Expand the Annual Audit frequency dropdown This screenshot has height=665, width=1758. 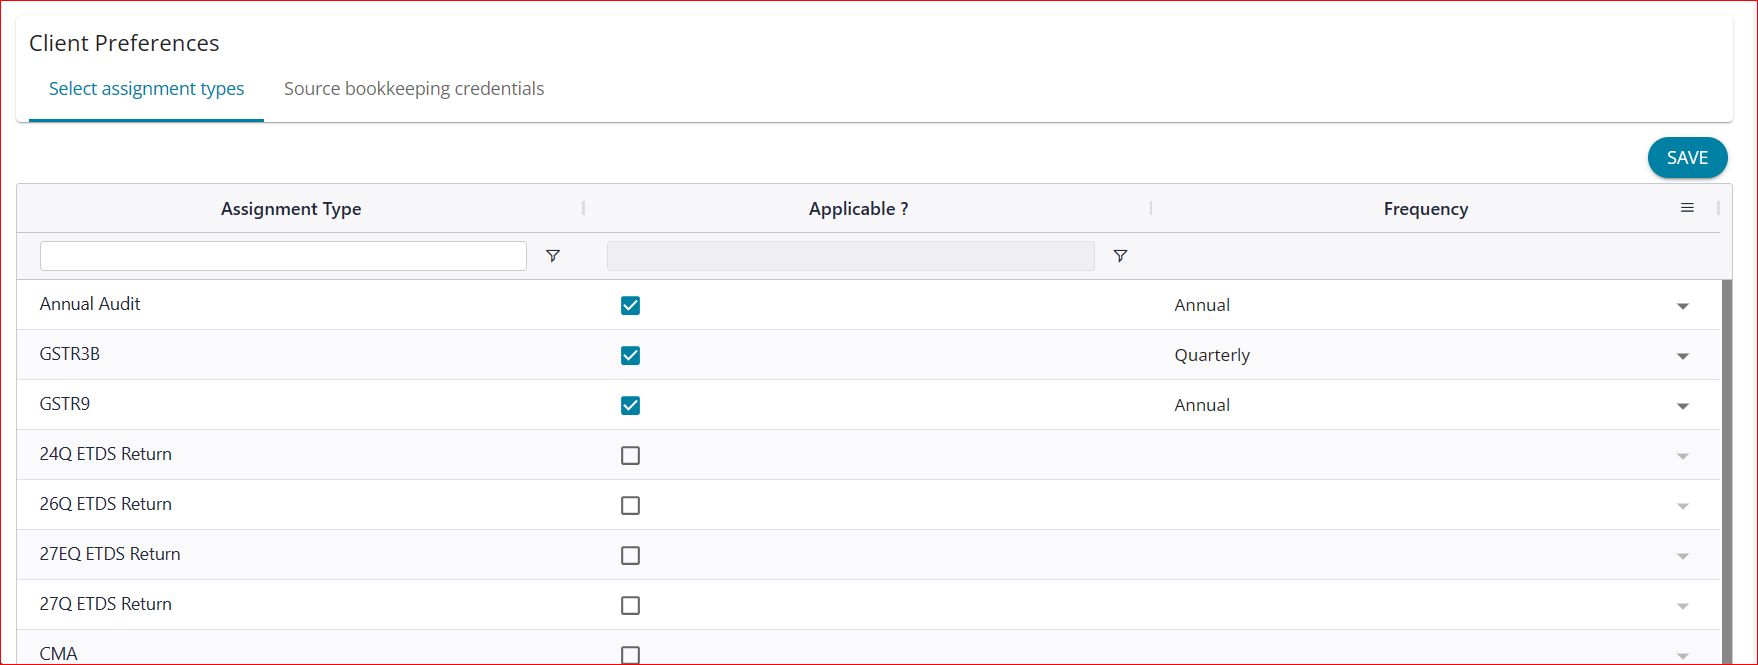point(1683,306)
